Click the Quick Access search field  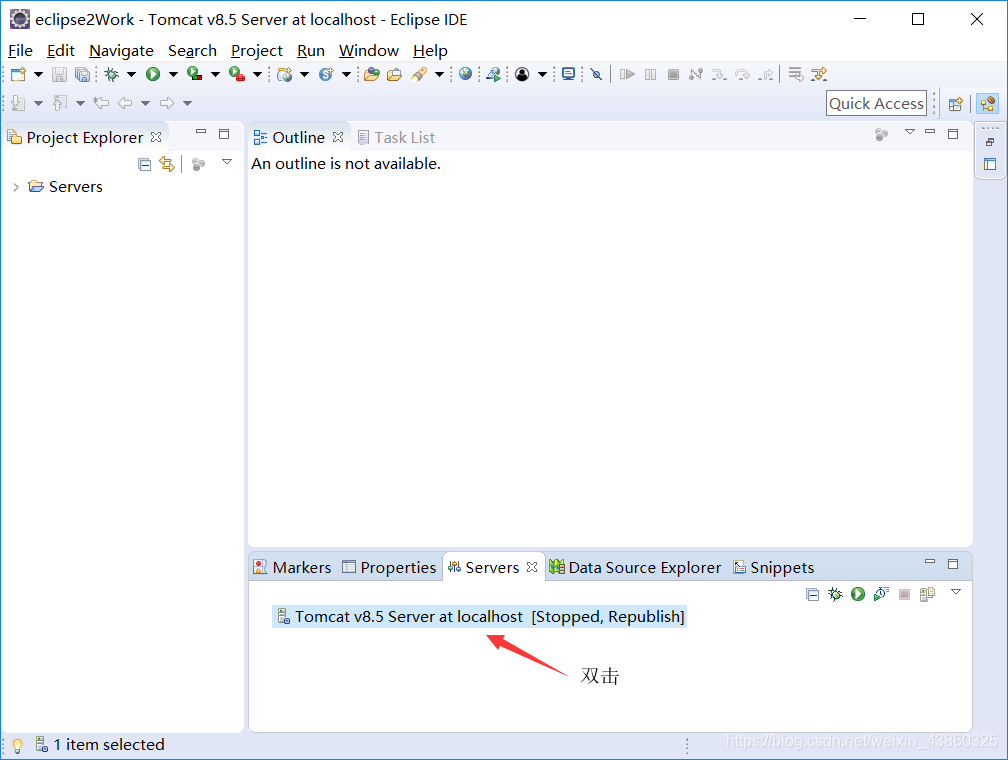[876, 104]
